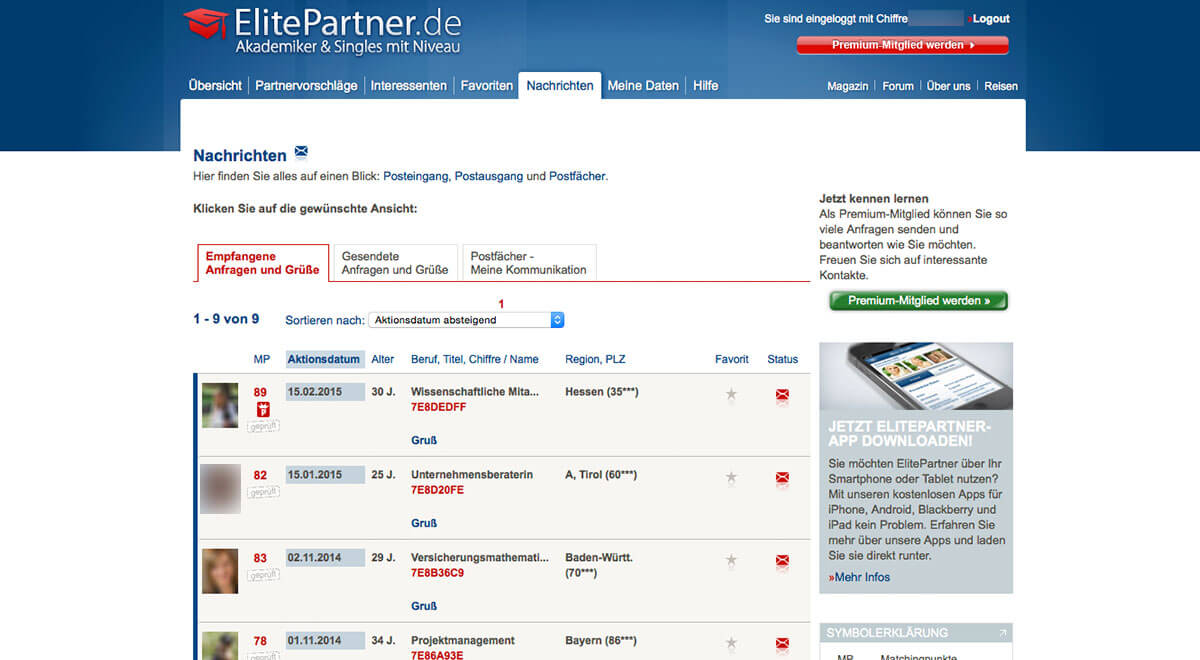Screen dimensions: 1200x660
Task: Click red Premium-Mitglied werden button in header
Action: pyautogui.click(x=903, y=45)
